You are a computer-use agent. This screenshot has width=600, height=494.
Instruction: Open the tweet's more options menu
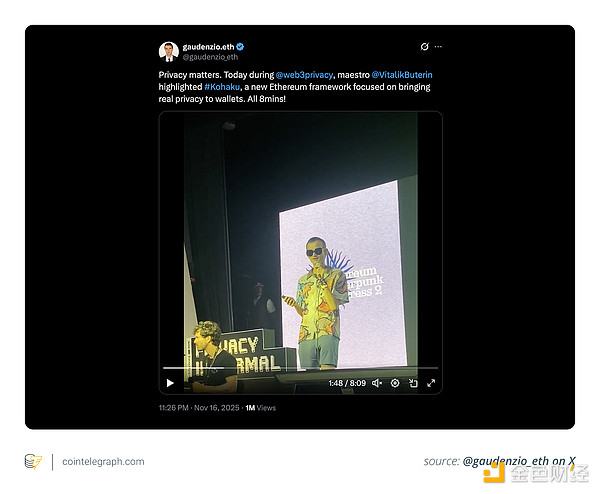tap(438, 47)
